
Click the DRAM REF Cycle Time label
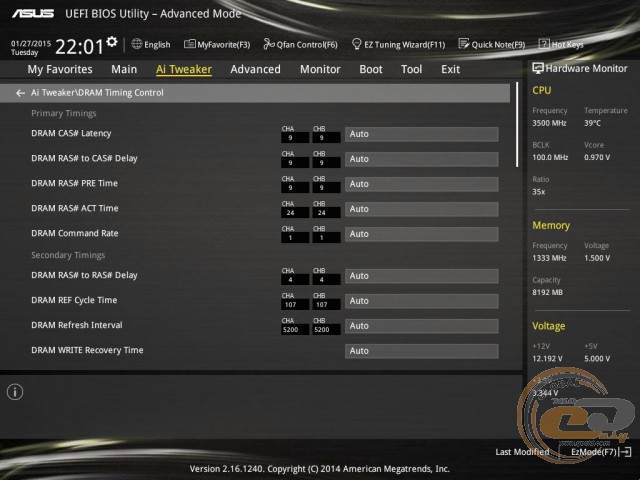pyautogui.click(x=74, y=300)
